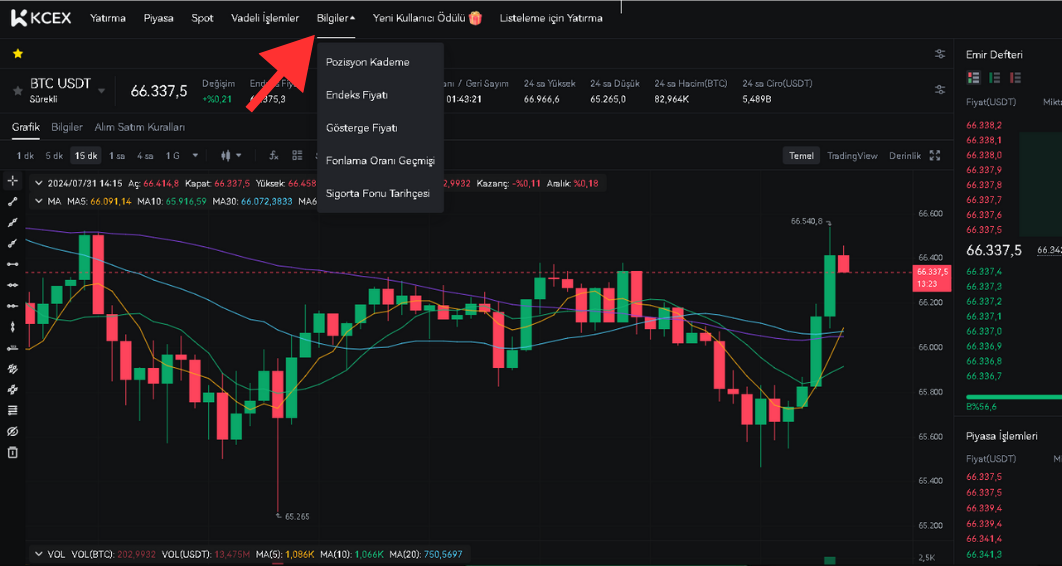Open the indicators (fx) menu

pos(273,156)
